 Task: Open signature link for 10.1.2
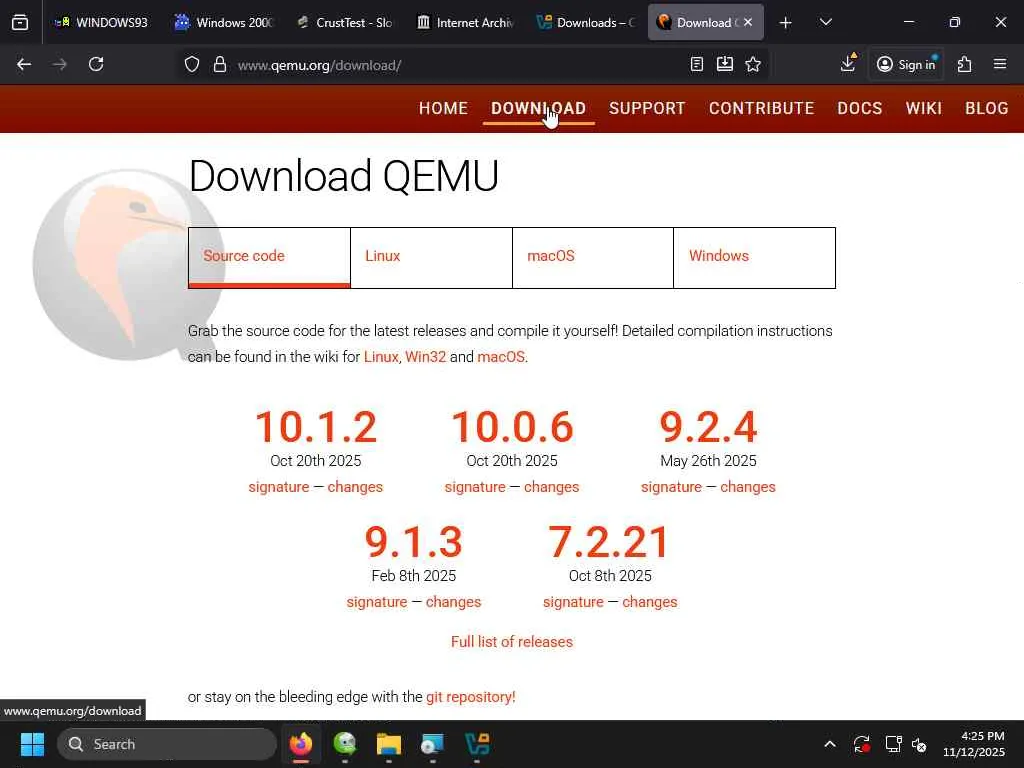coord(279,487)
